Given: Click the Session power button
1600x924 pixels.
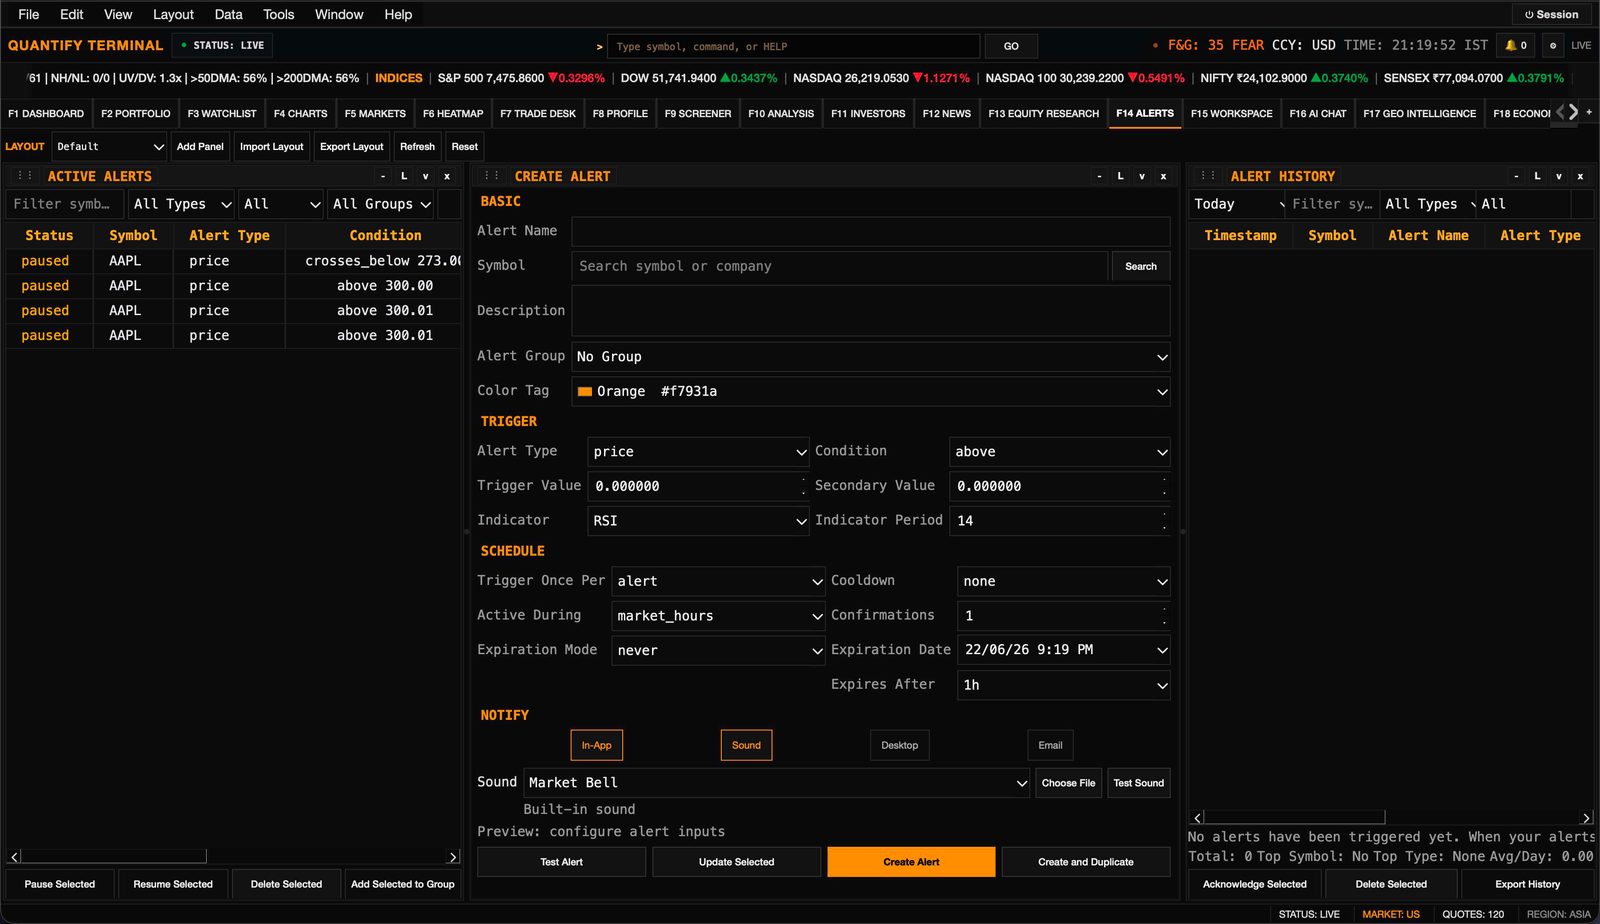Looking at the screenshot, I should [1551, 14].
